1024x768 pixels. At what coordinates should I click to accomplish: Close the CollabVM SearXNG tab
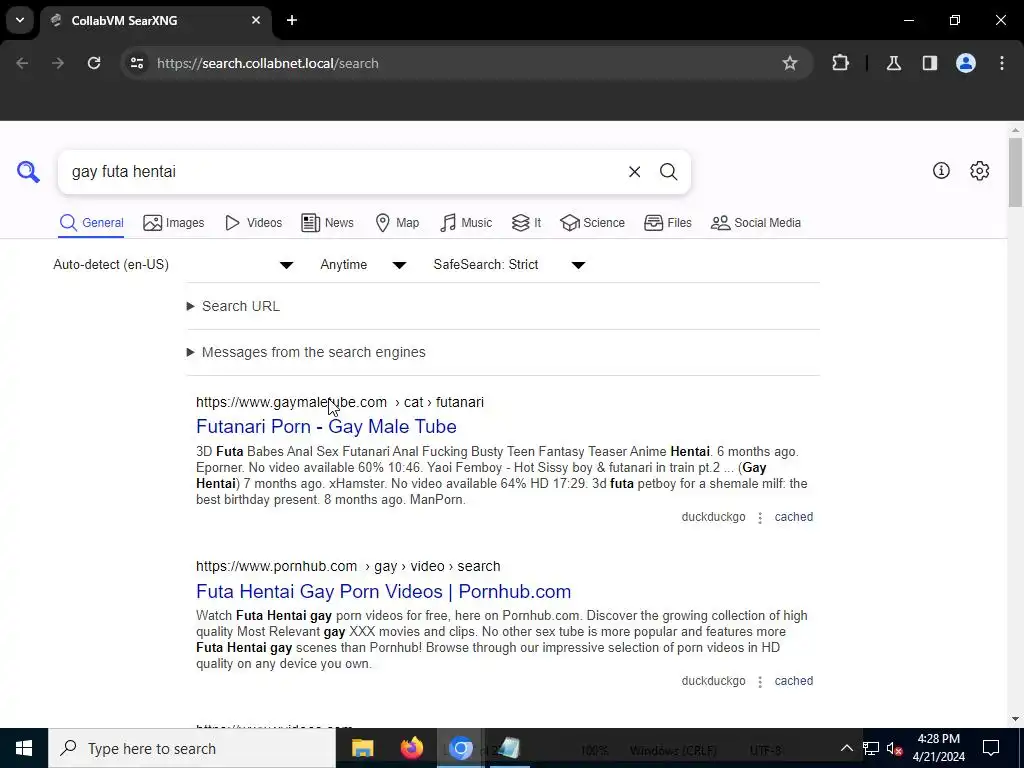tap(256, 20)
